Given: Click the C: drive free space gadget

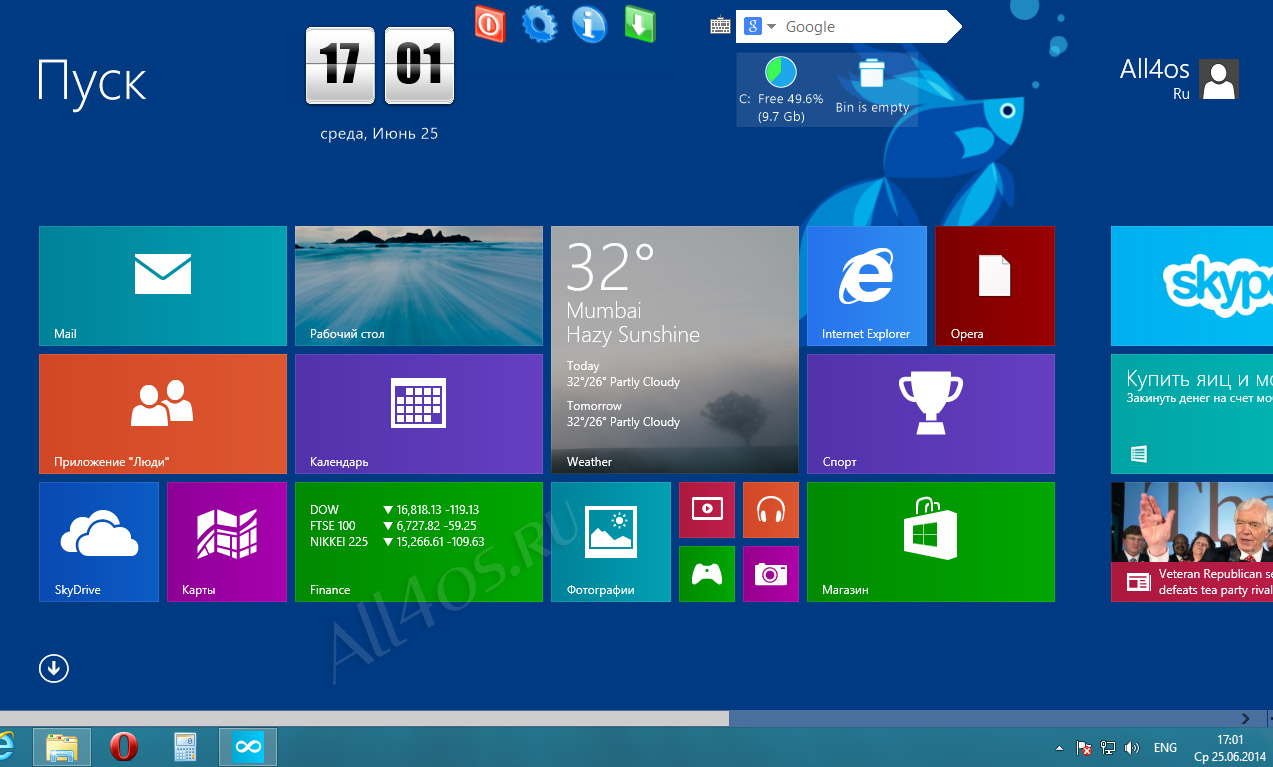Looking at the screenshot, I should point(781,89).
